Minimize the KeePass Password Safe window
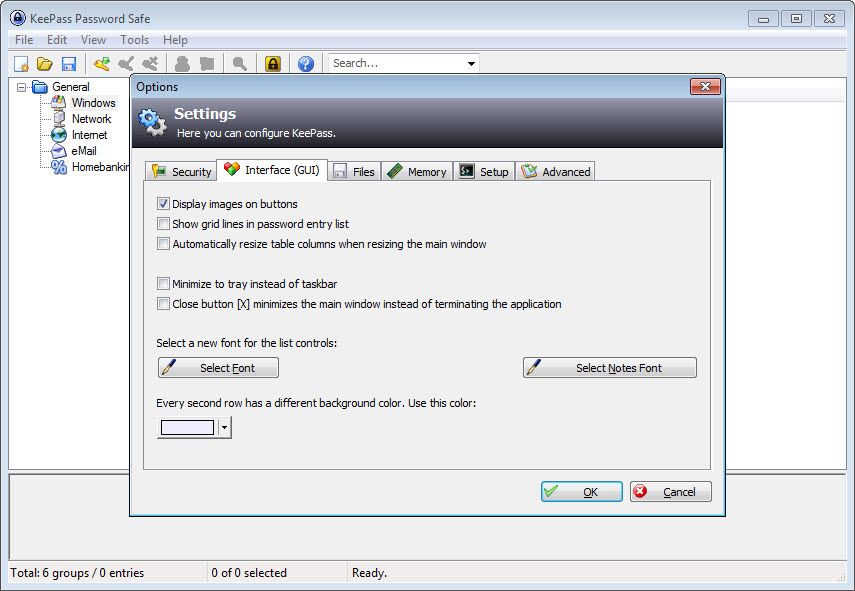The width and height of the screenshot is (855, 591). (763, 19)
